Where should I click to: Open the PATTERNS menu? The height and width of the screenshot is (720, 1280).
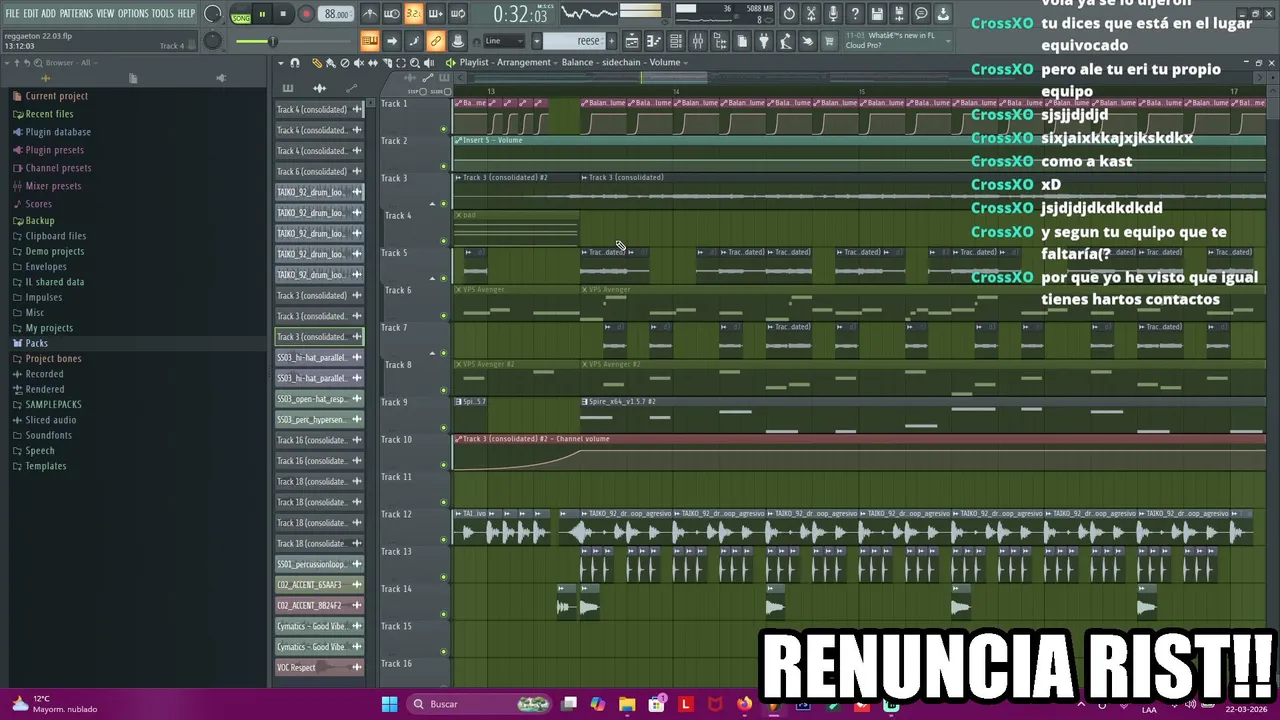[x=76, y=13]
